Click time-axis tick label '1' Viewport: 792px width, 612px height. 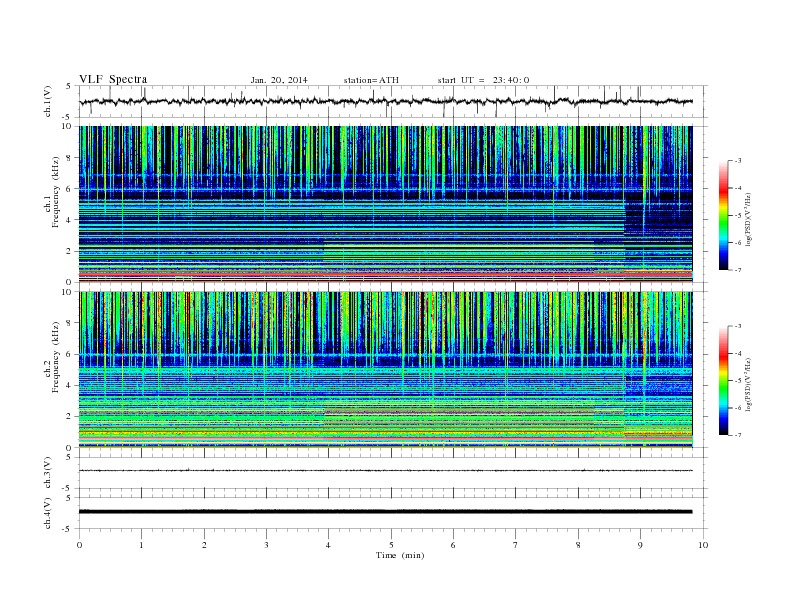tap(141, 545)
